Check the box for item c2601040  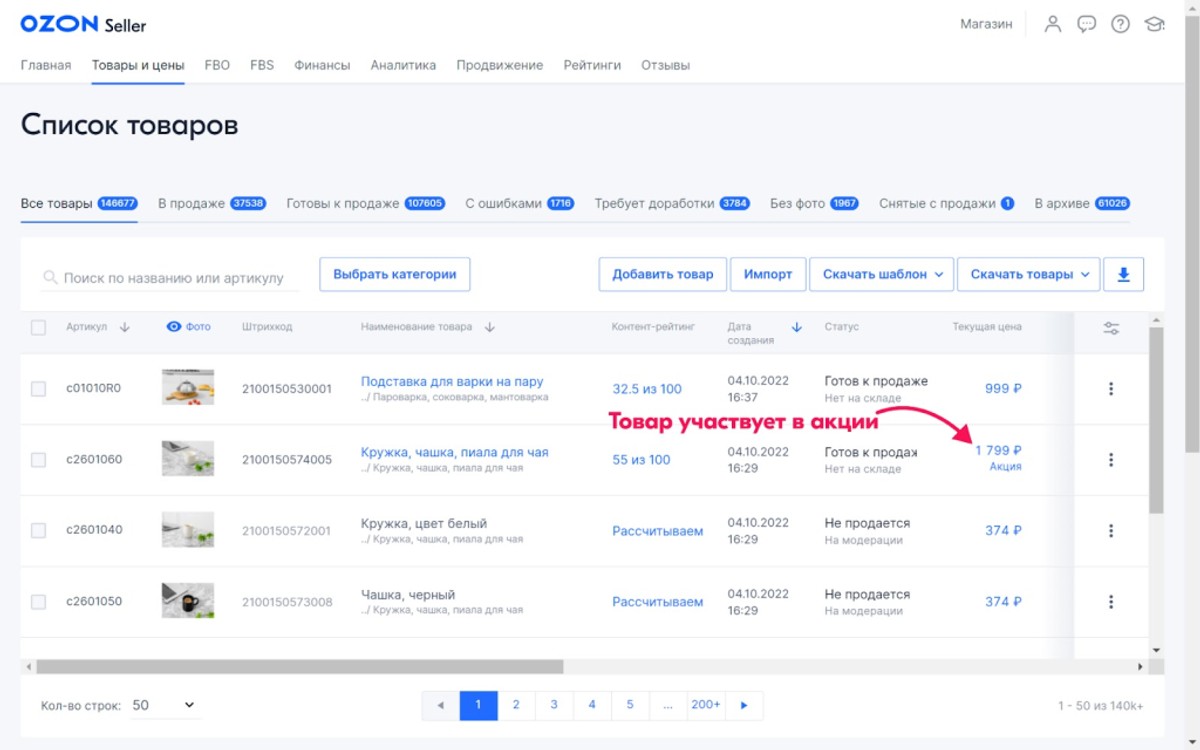pos(38,531)
